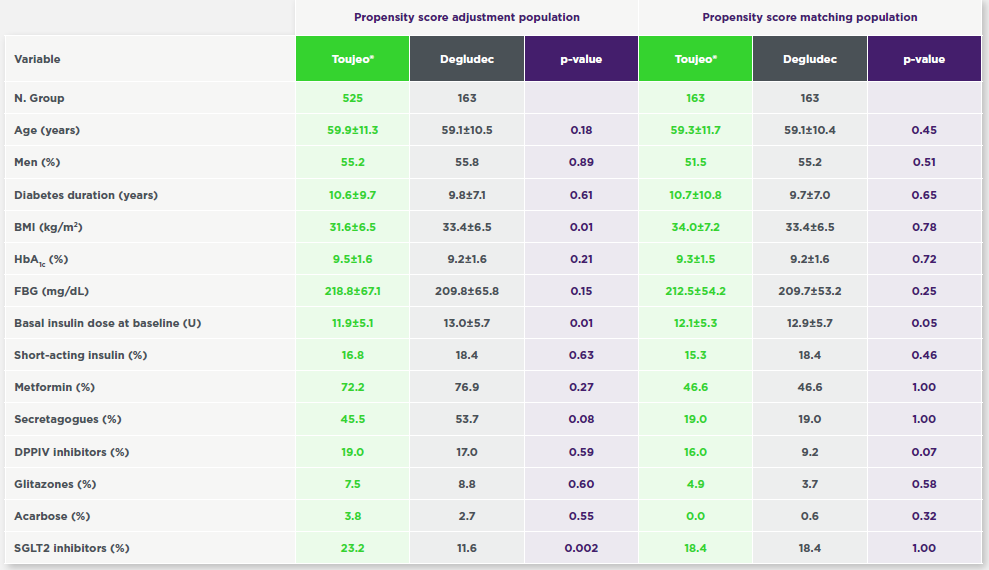Select the FBG value 218.8±67.1 cell

click(x=352, y=291)
